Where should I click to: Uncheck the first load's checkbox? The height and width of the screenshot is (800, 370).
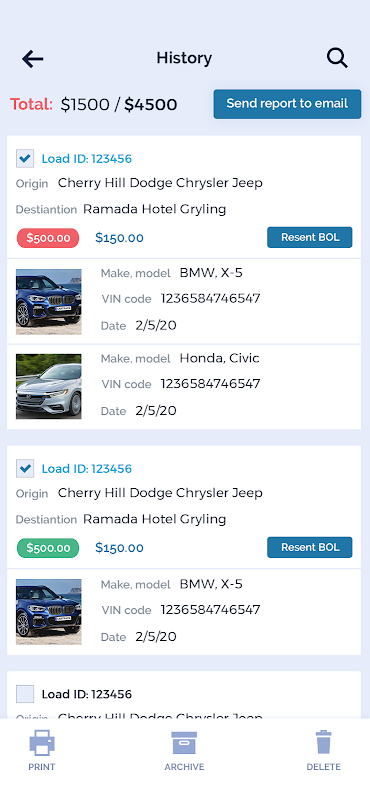25,159
